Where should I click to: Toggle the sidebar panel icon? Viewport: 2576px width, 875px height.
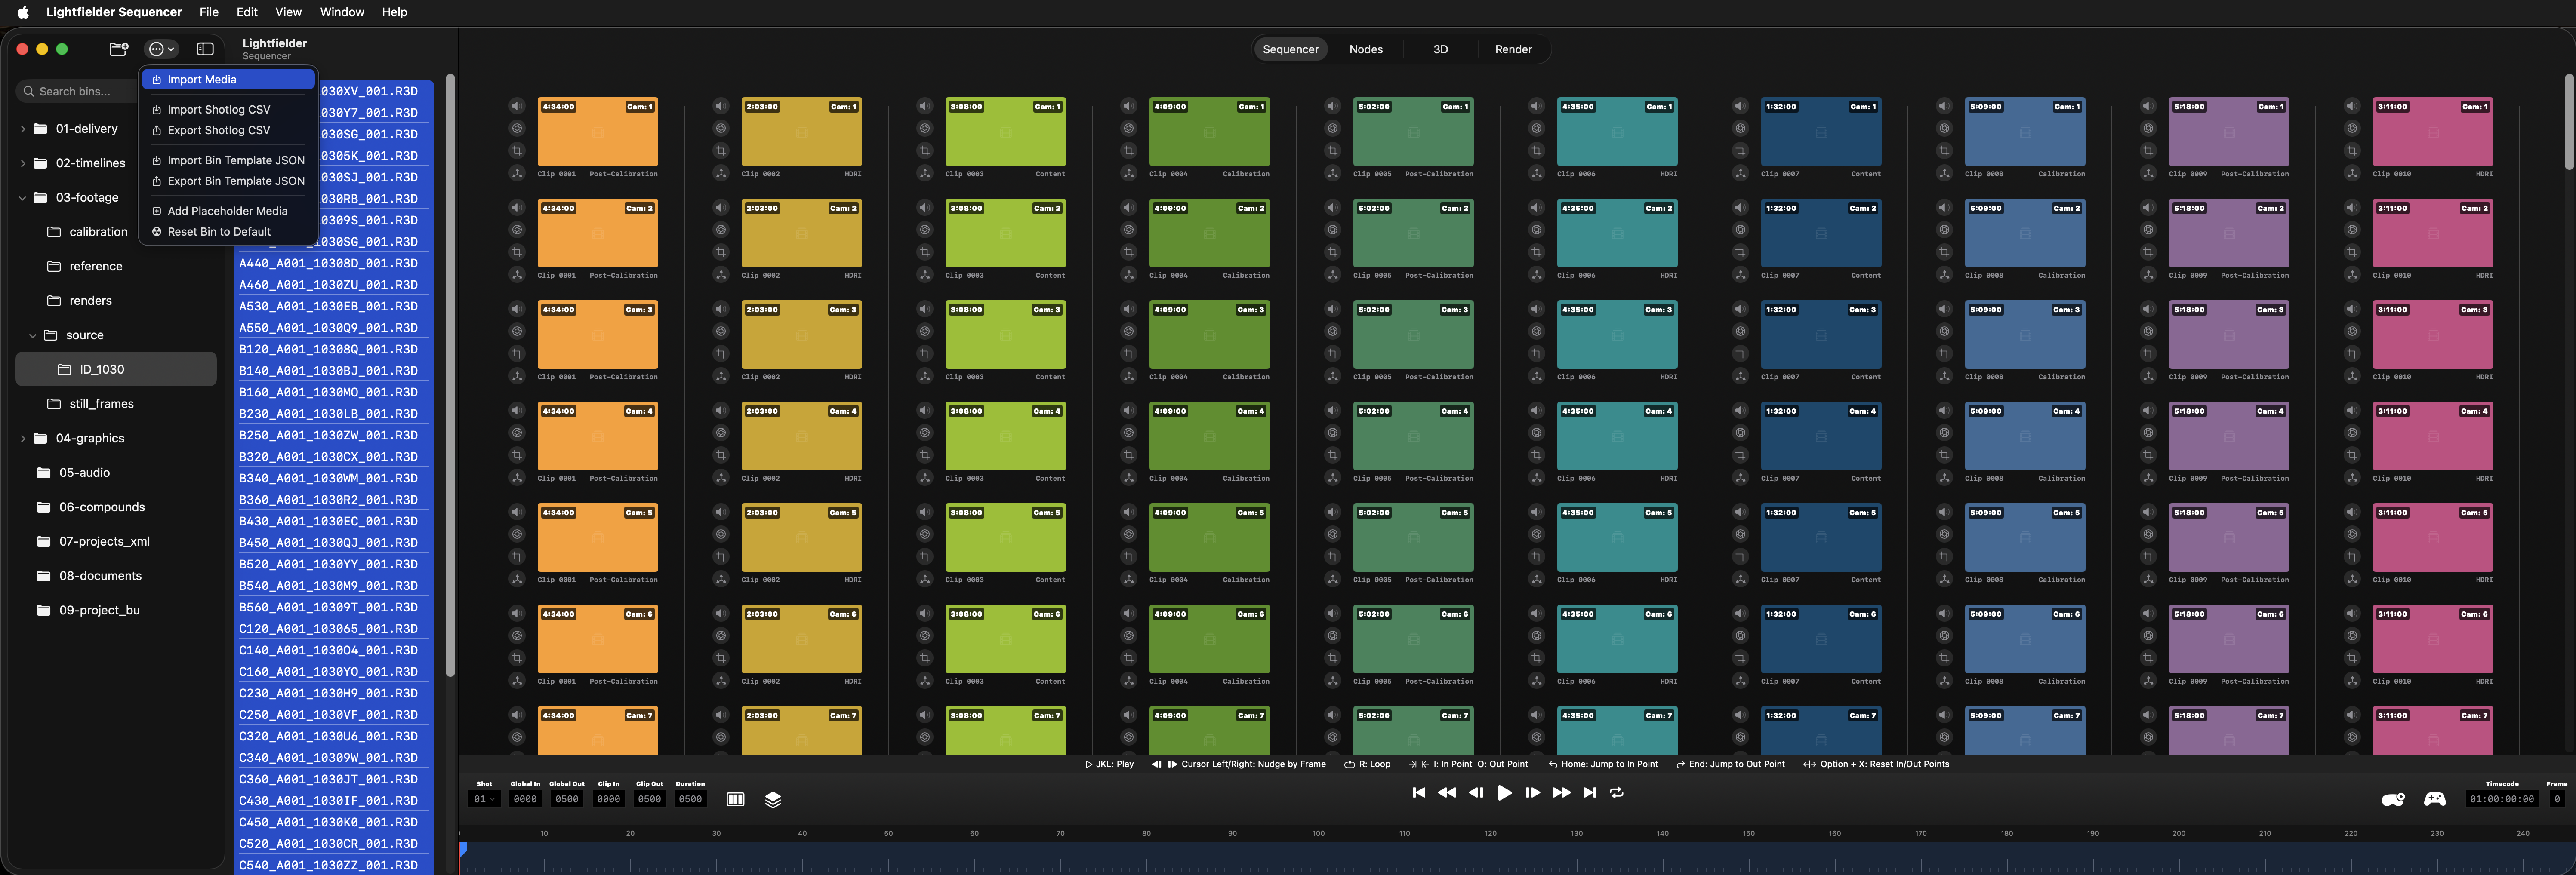(x=205, y=49)
